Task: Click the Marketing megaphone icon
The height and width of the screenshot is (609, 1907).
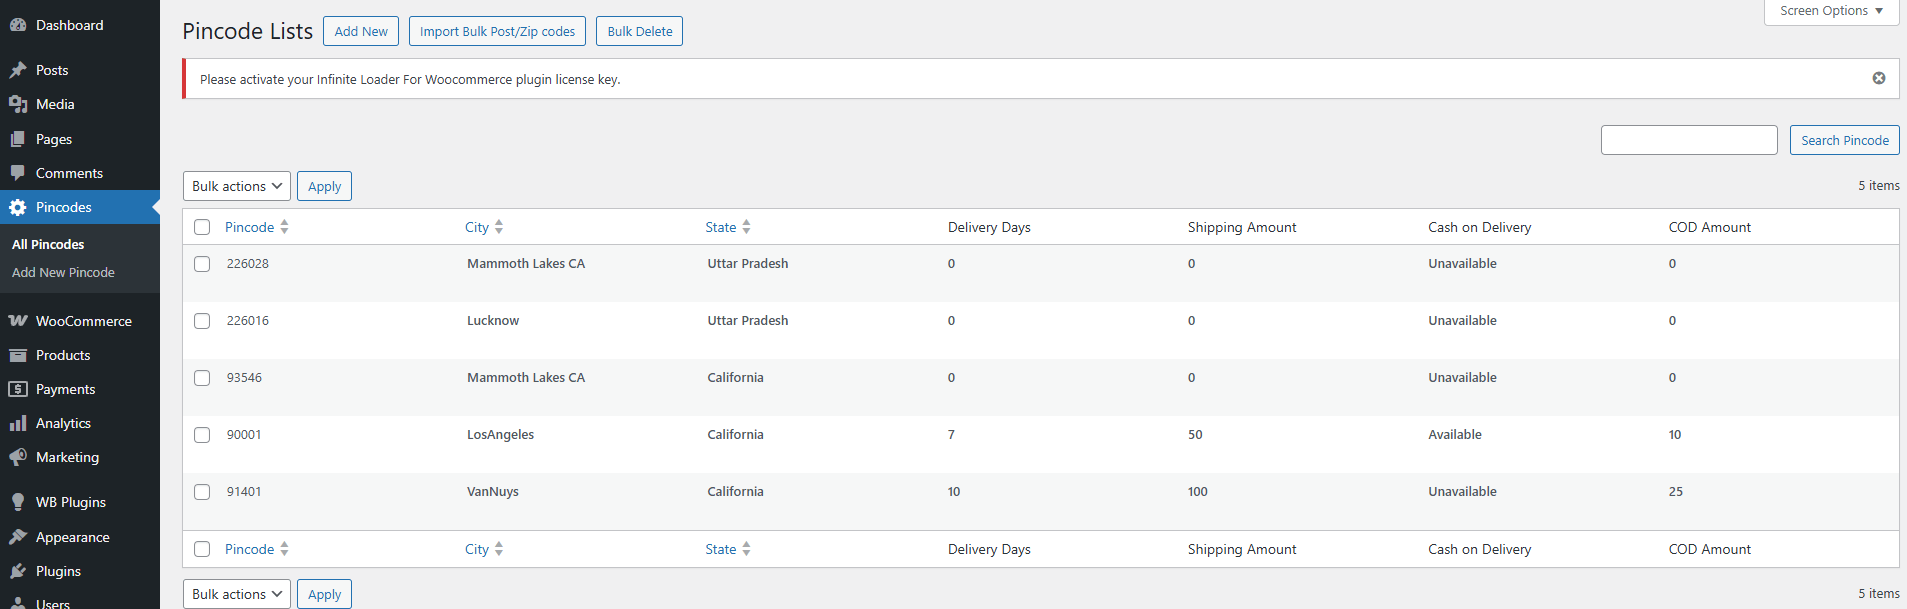Action: click(x=18, y=457)
